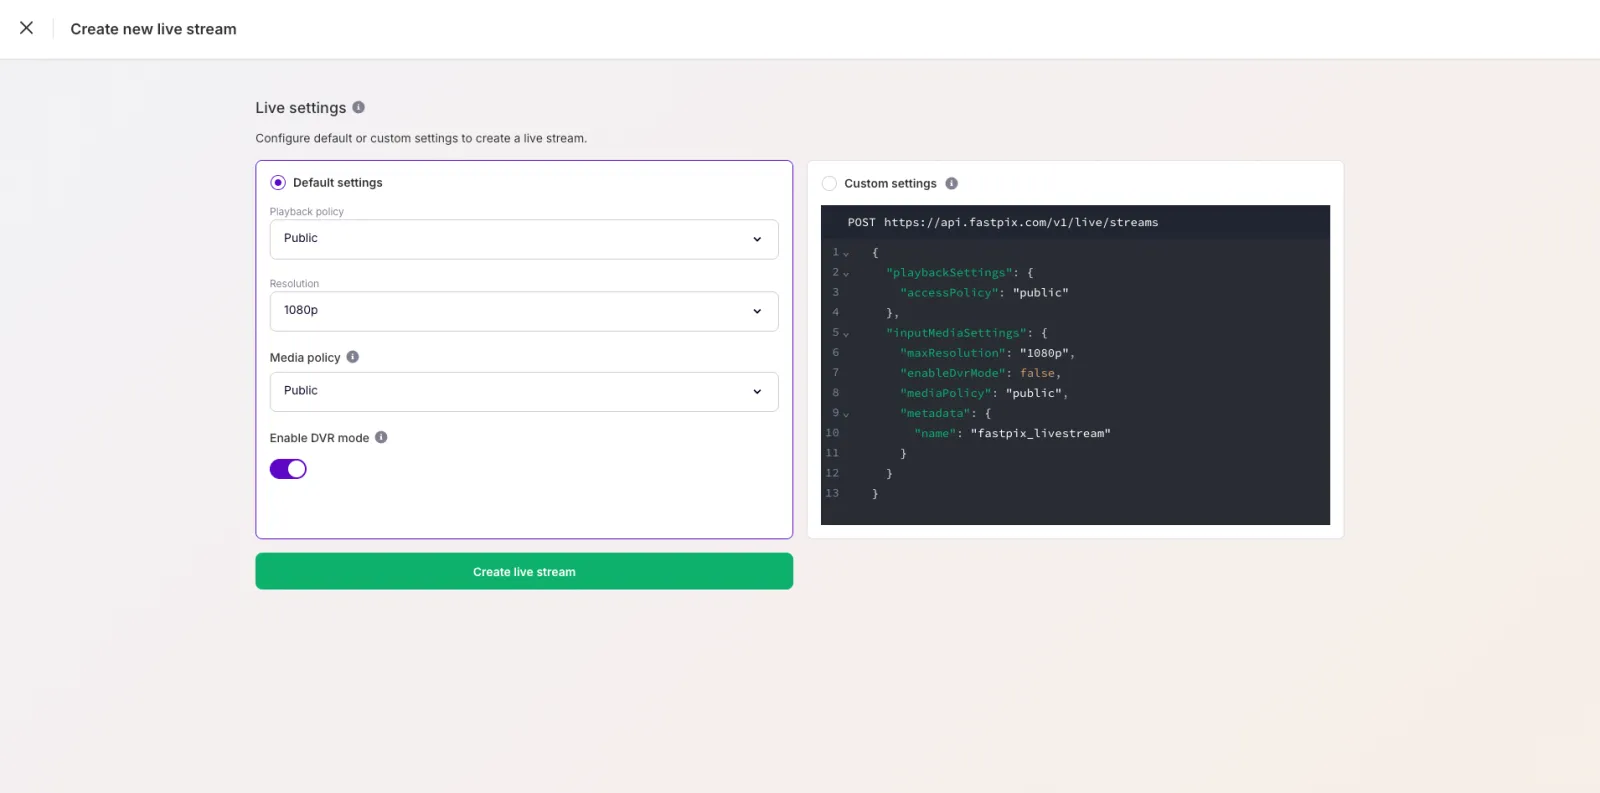Collapse the metadata block on line 9
Screen dimensions: 1600x793
pyautogui.click(x=846, y=414)
